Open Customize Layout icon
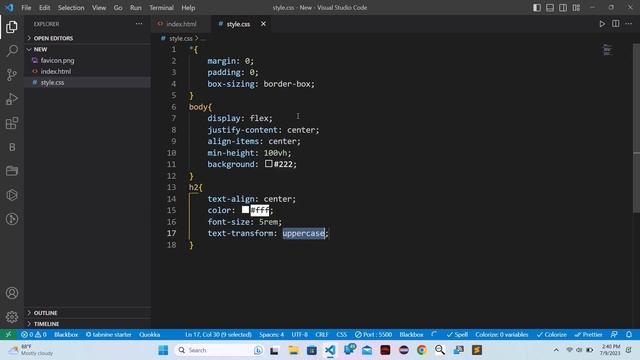The width and height of the screenshot is (640, 360). click(576, 7)
